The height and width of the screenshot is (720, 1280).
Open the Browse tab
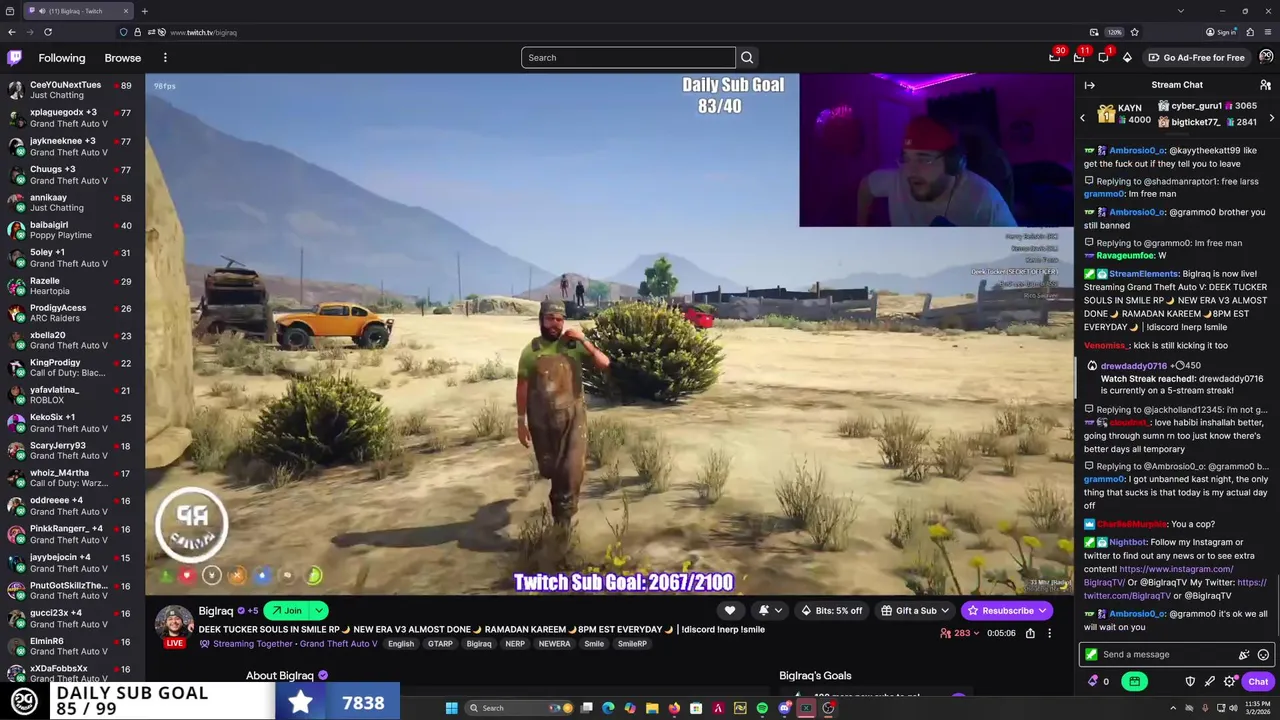[x=123, y=58]
